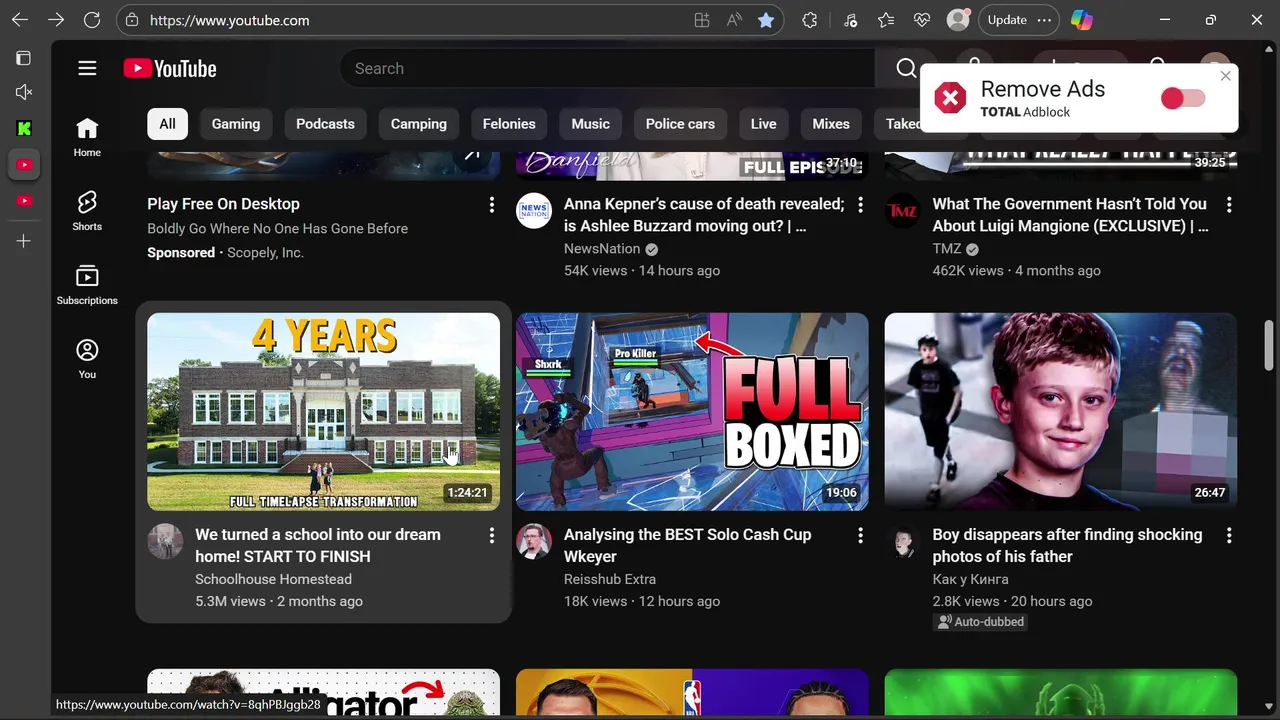Open the browser Extensions puzzle icon

coord(810,20)
